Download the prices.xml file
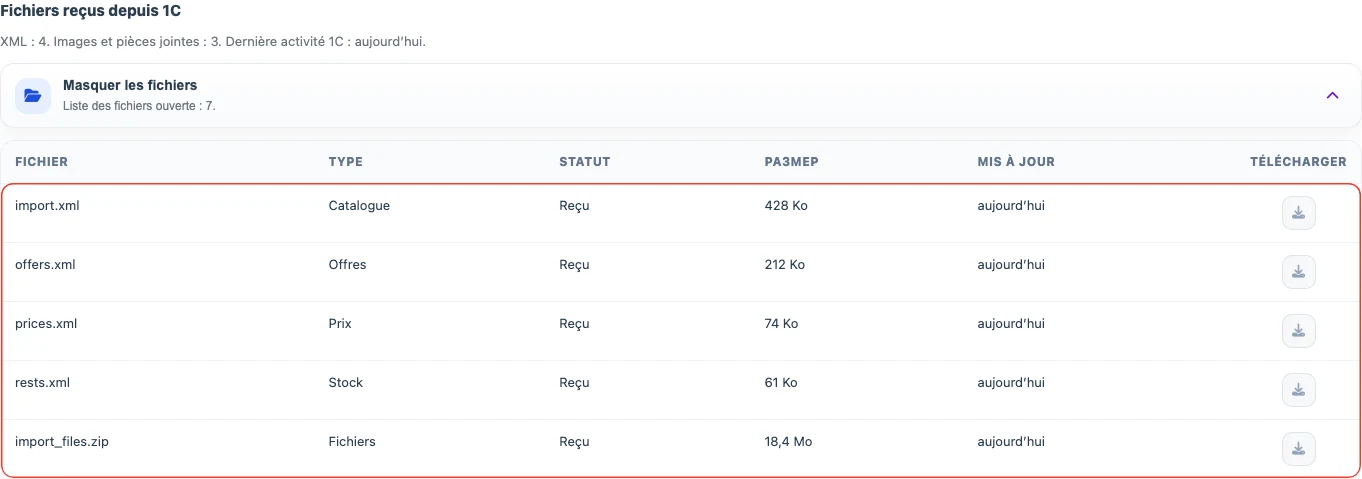Image resolution: width=1362 pixels, height=479 pixels. point(1298,331)
